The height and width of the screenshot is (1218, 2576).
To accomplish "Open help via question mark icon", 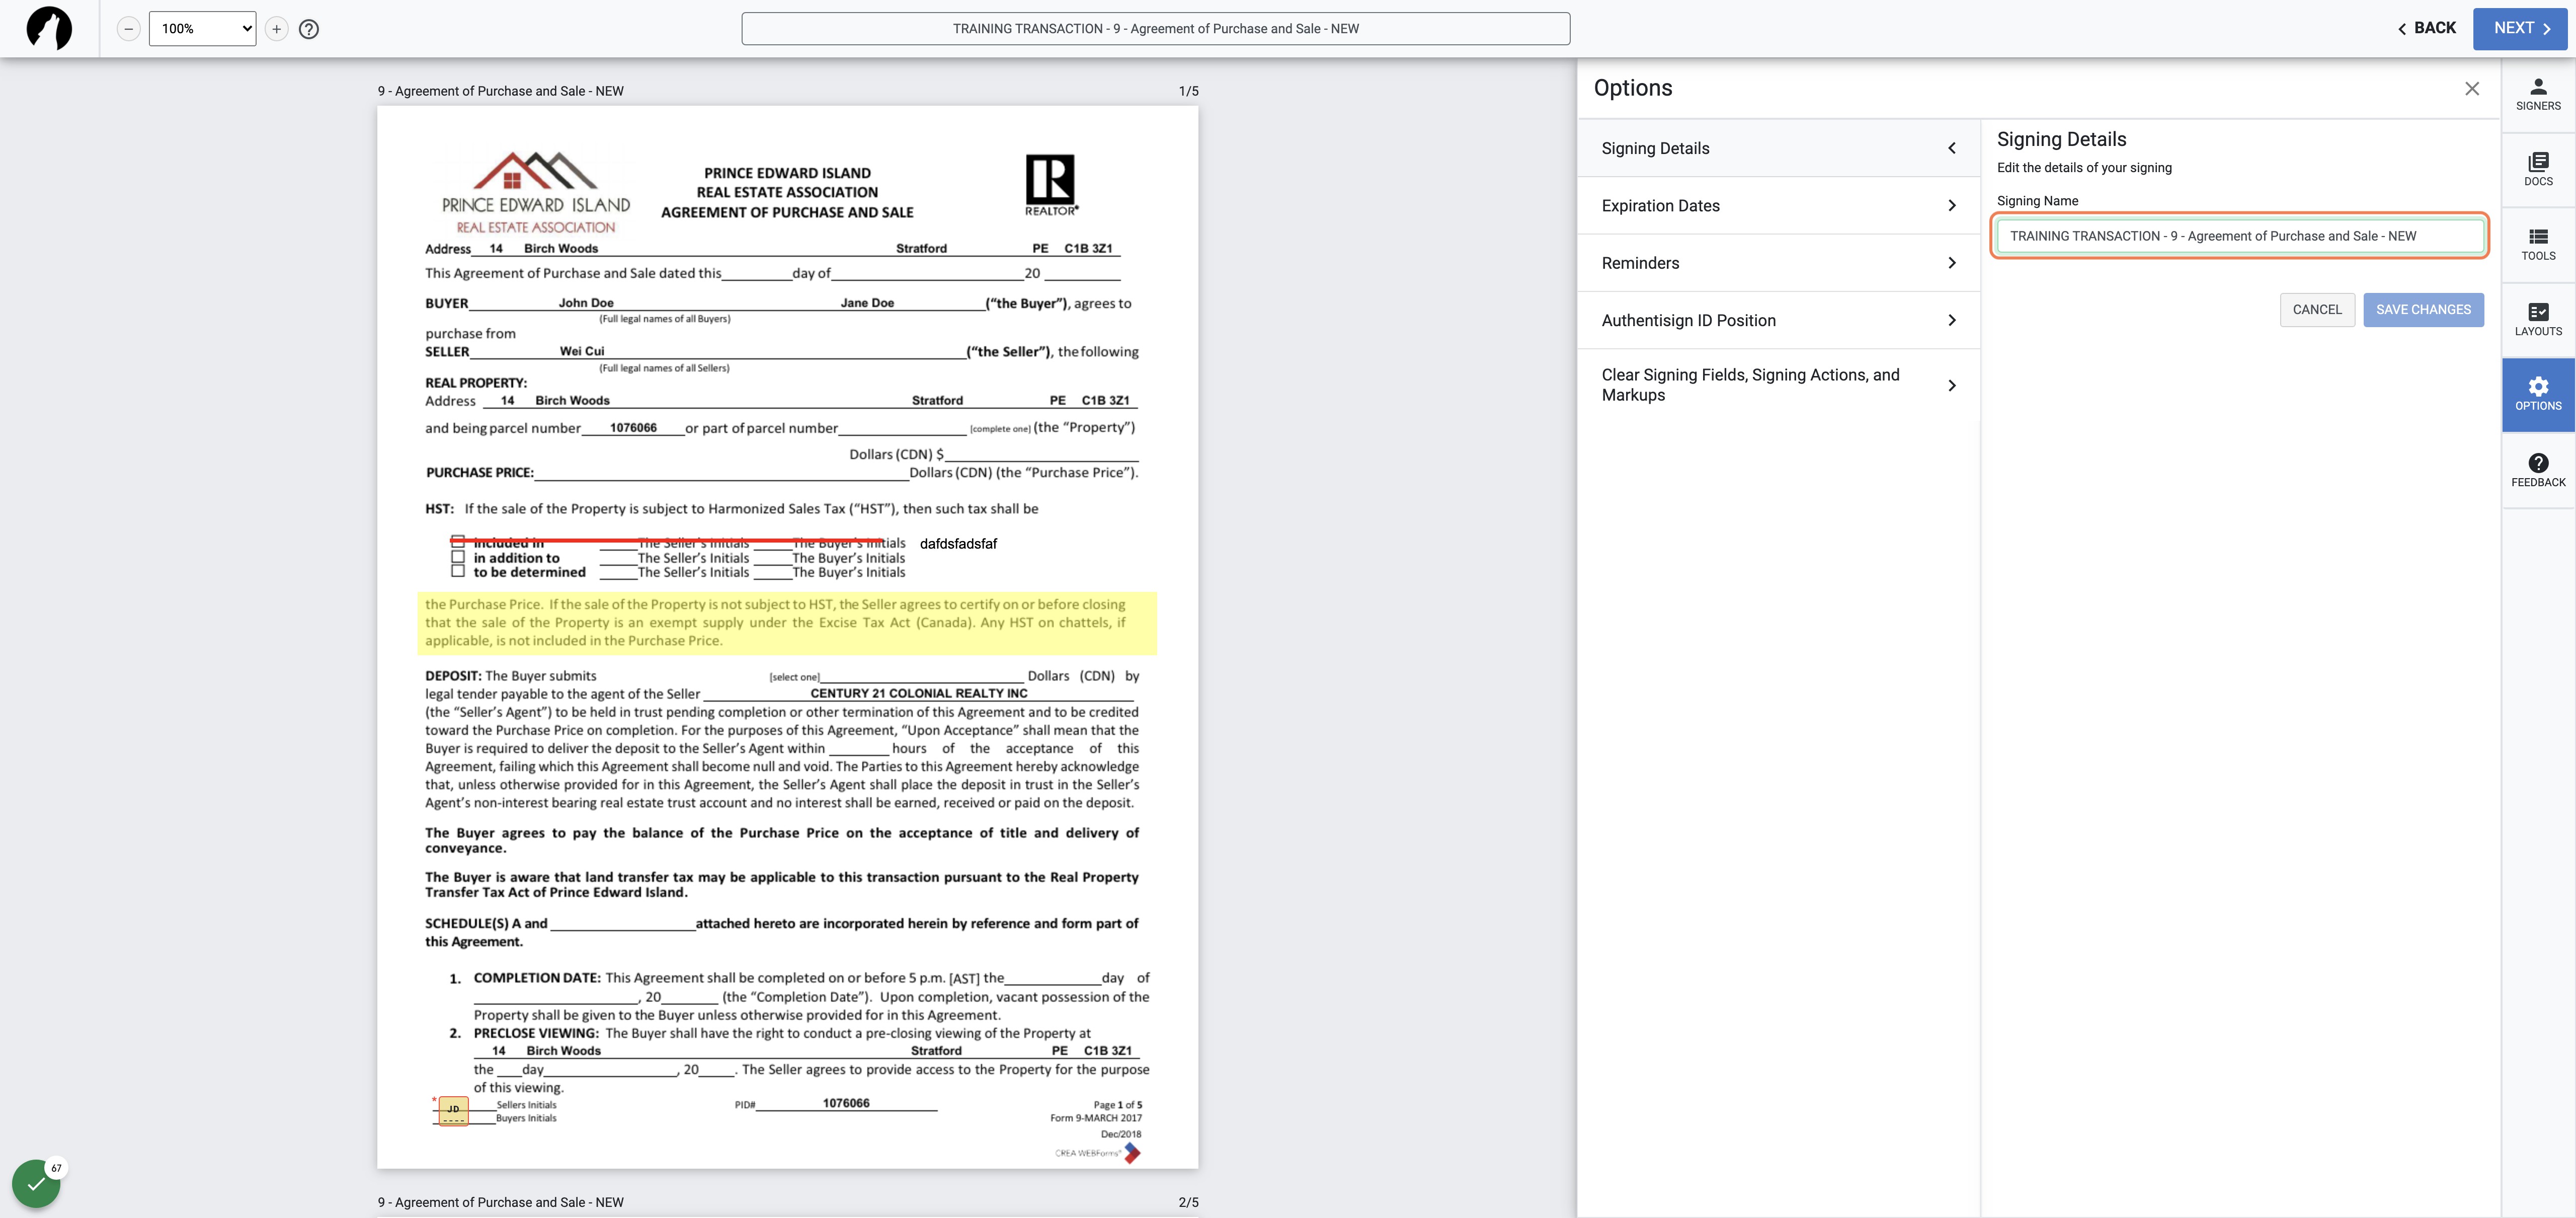I will click(x=309, y=29).
